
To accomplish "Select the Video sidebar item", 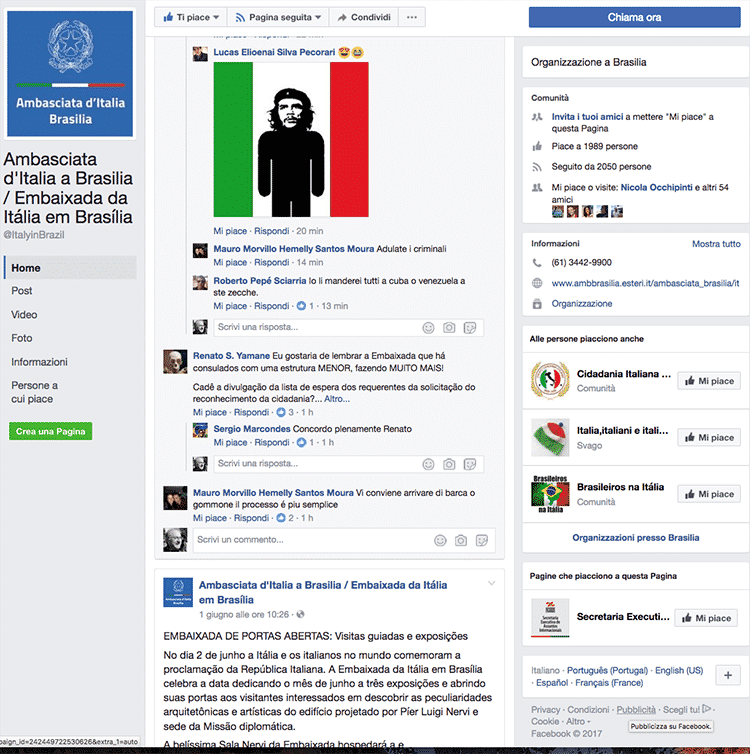I will (24, 314).
